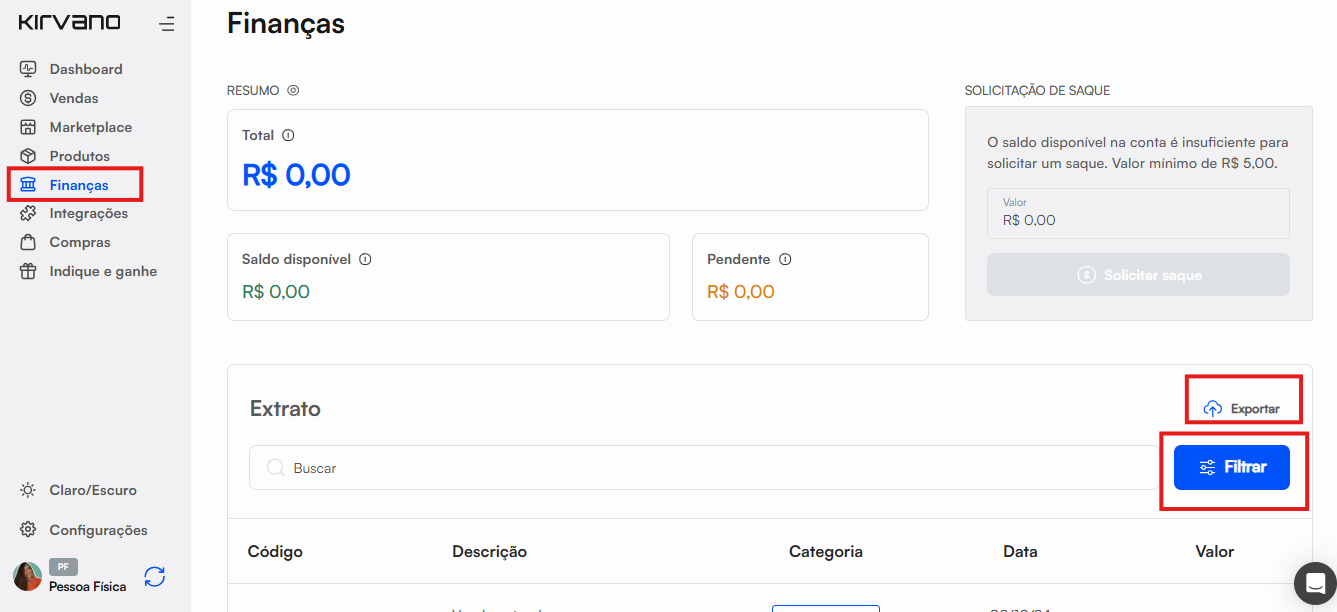Click the info icon next to Pendente

(x=785, y=259)
